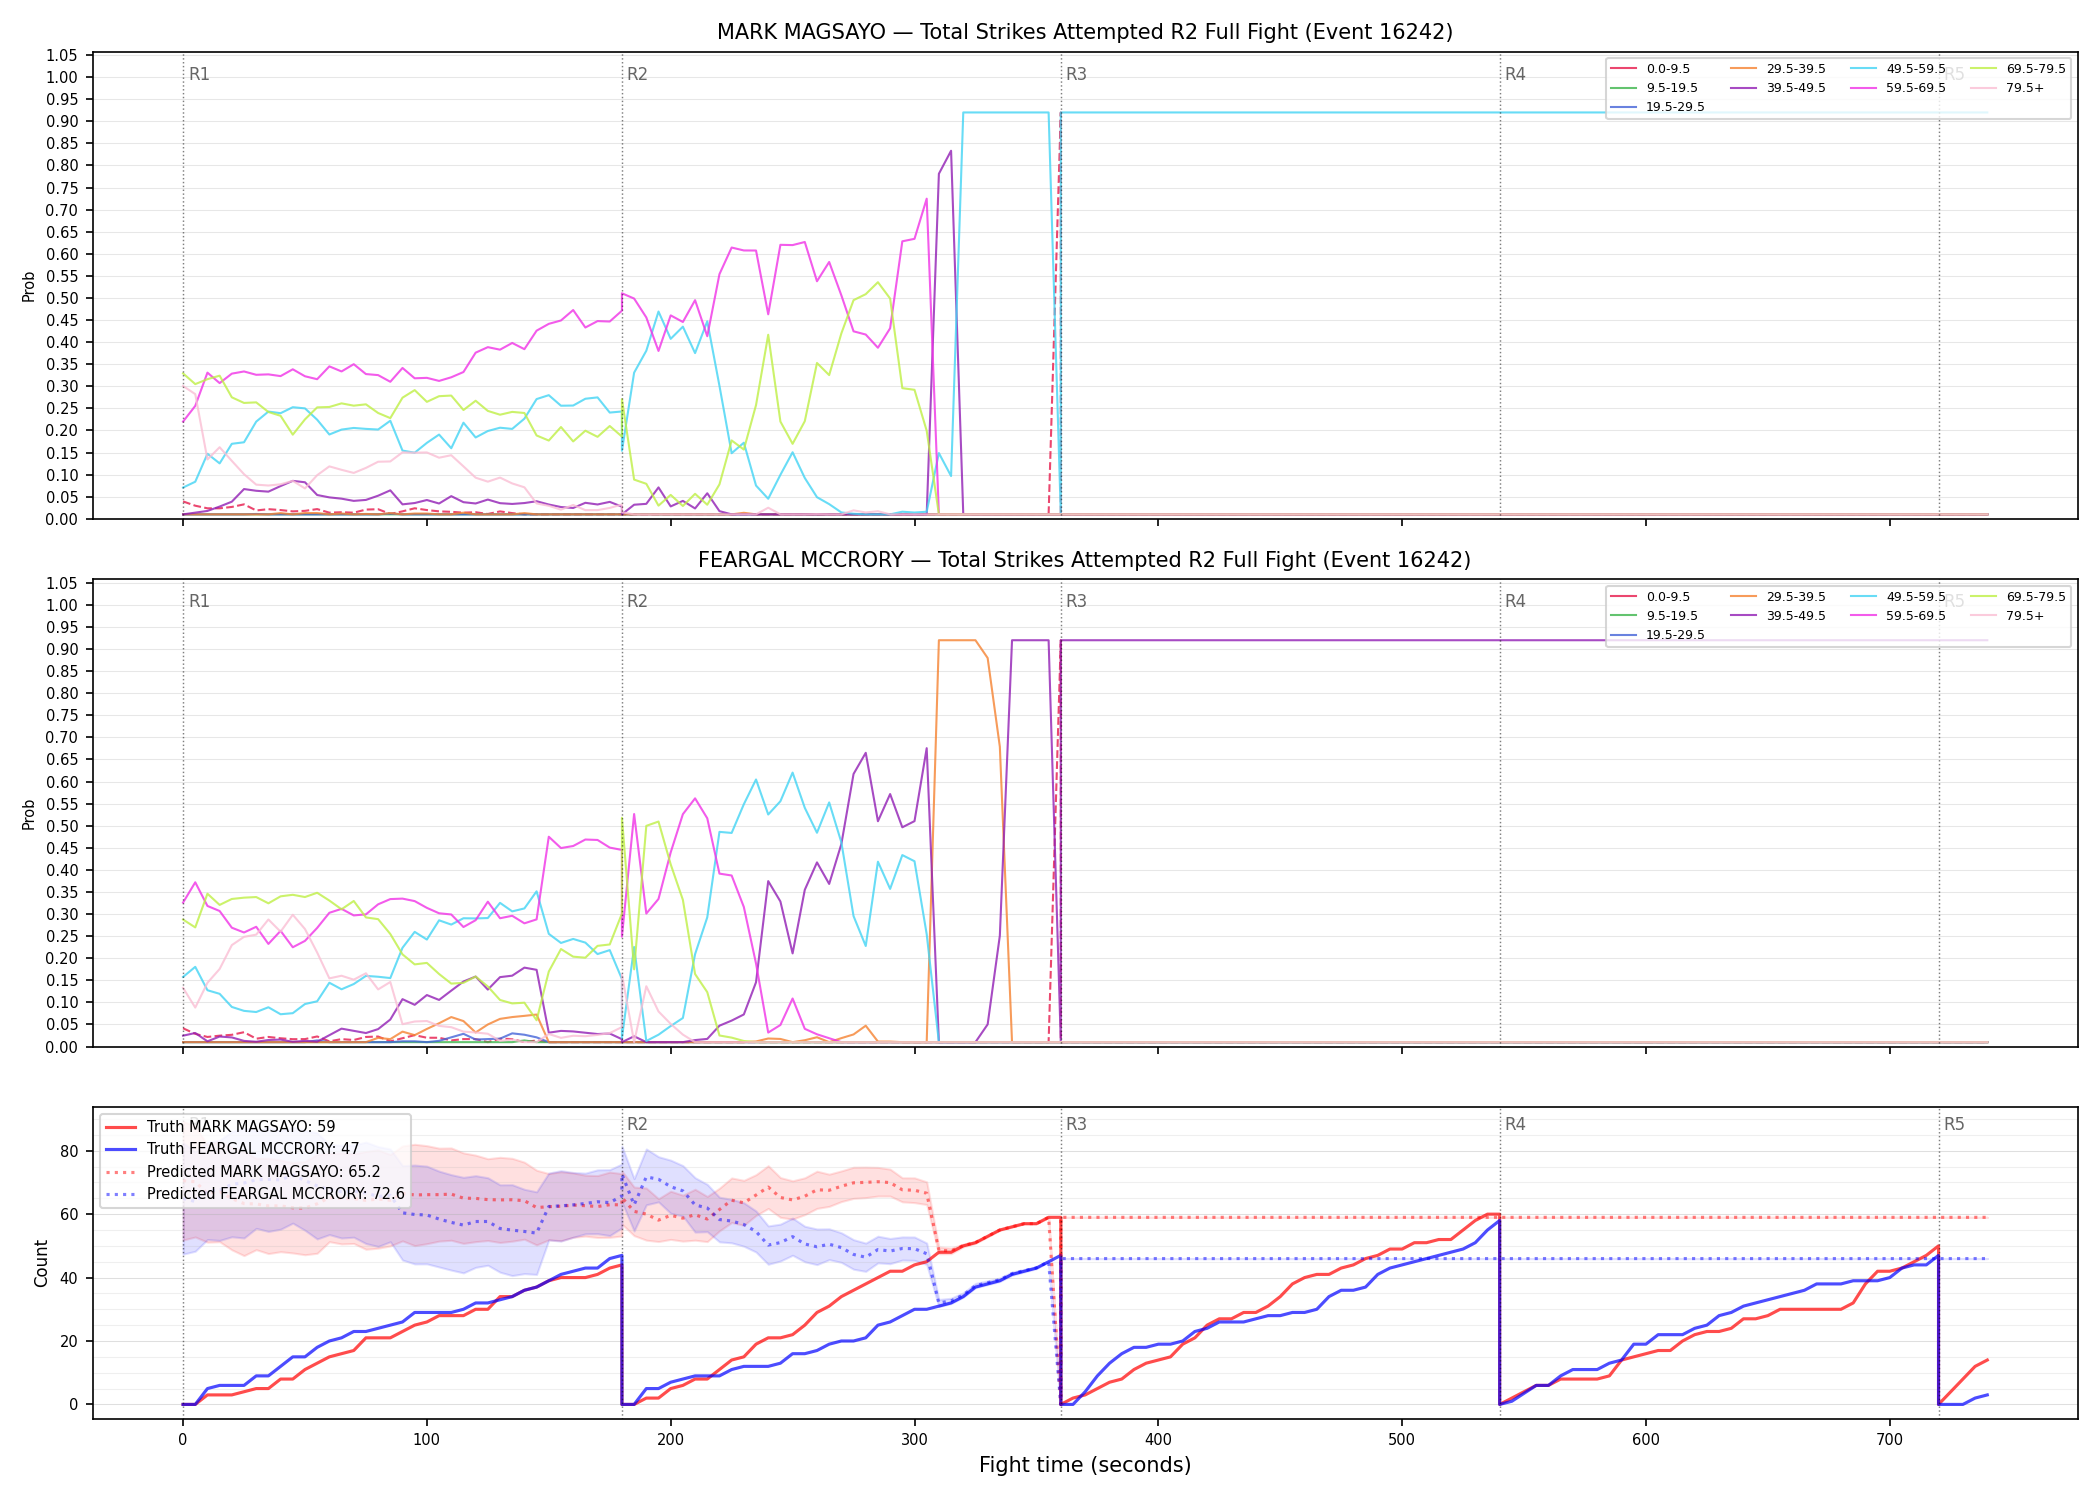Pick the 9.5-19.5 legend entry in McCrory chart
This screenshot has height=1500, width=2100.
coord(1654,616)
